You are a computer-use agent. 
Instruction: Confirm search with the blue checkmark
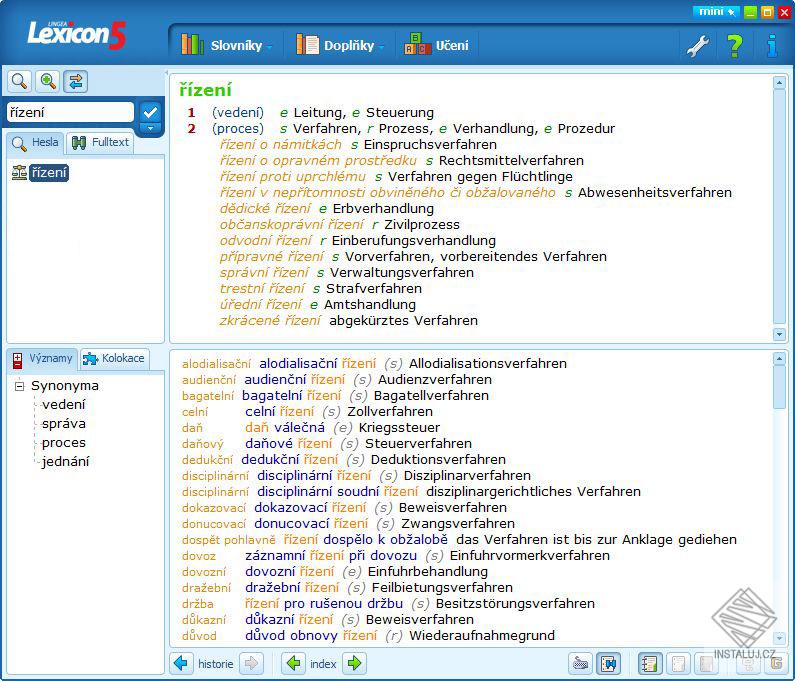(150, 111)
